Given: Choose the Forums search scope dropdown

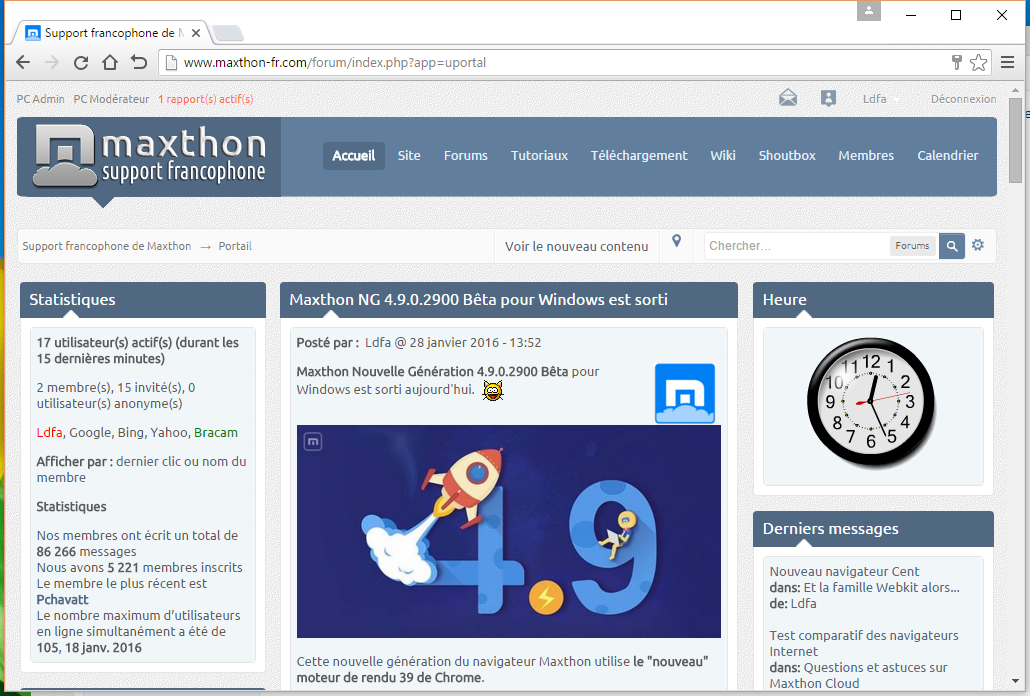Looking at the screenshot, I should 912,246.
